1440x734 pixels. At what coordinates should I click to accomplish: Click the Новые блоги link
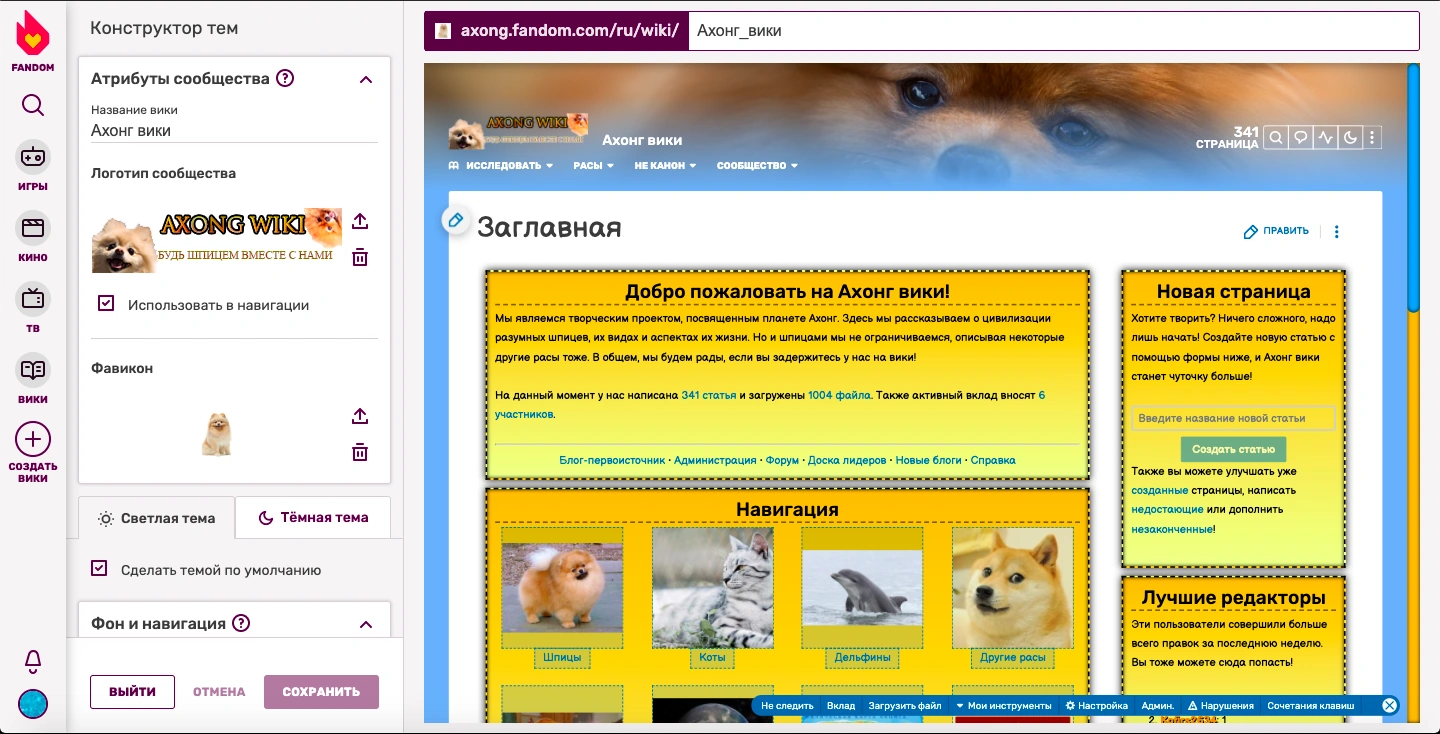[929, 460]
